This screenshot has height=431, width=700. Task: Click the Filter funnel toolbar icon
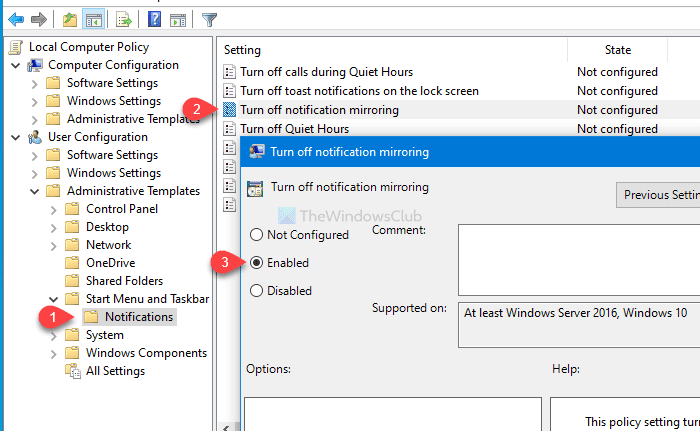209,18
